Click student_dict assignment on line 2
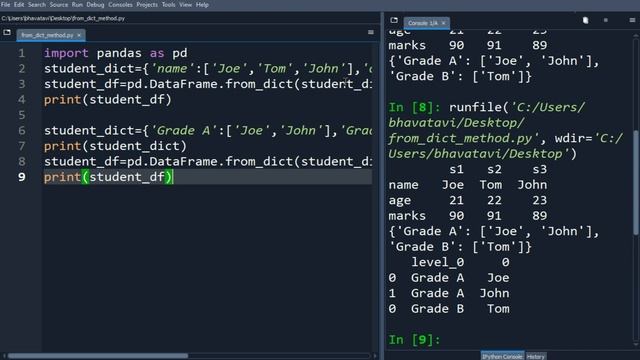Viewport: 640px width, 360px height. pos(208,69)
